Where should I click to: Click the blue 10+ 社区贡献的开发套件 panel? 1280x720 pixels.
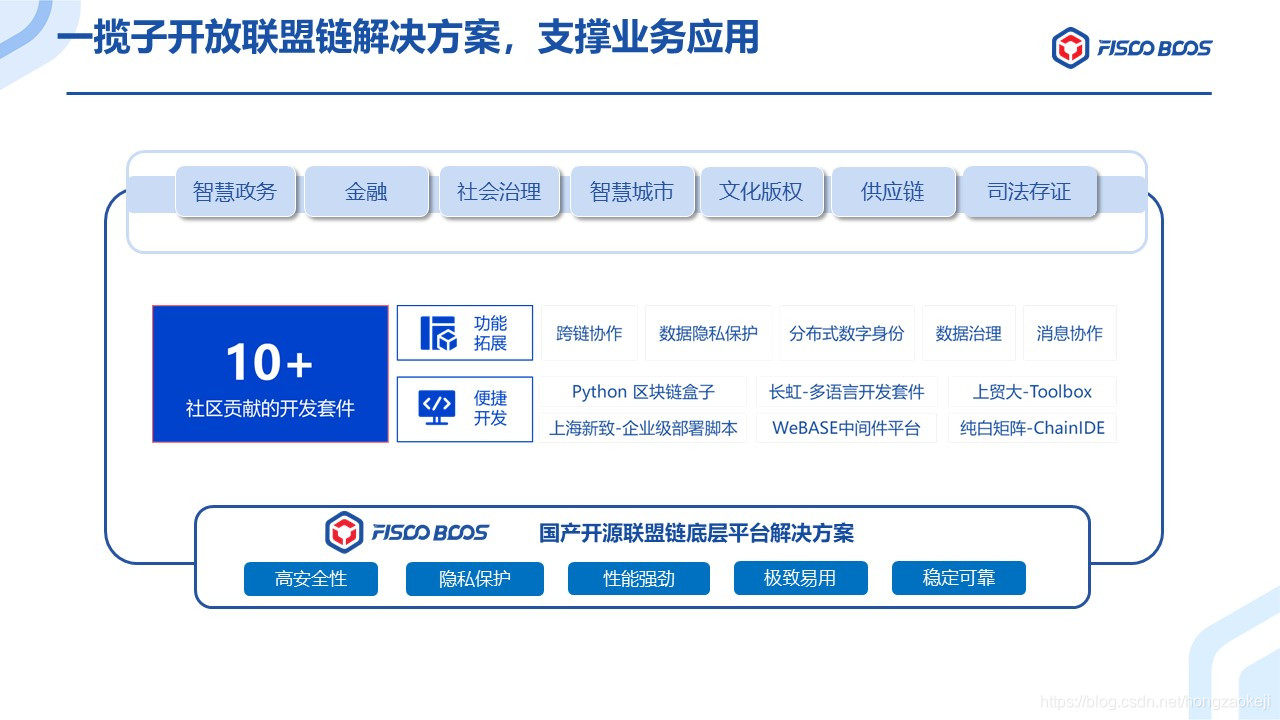coord(270,373)
